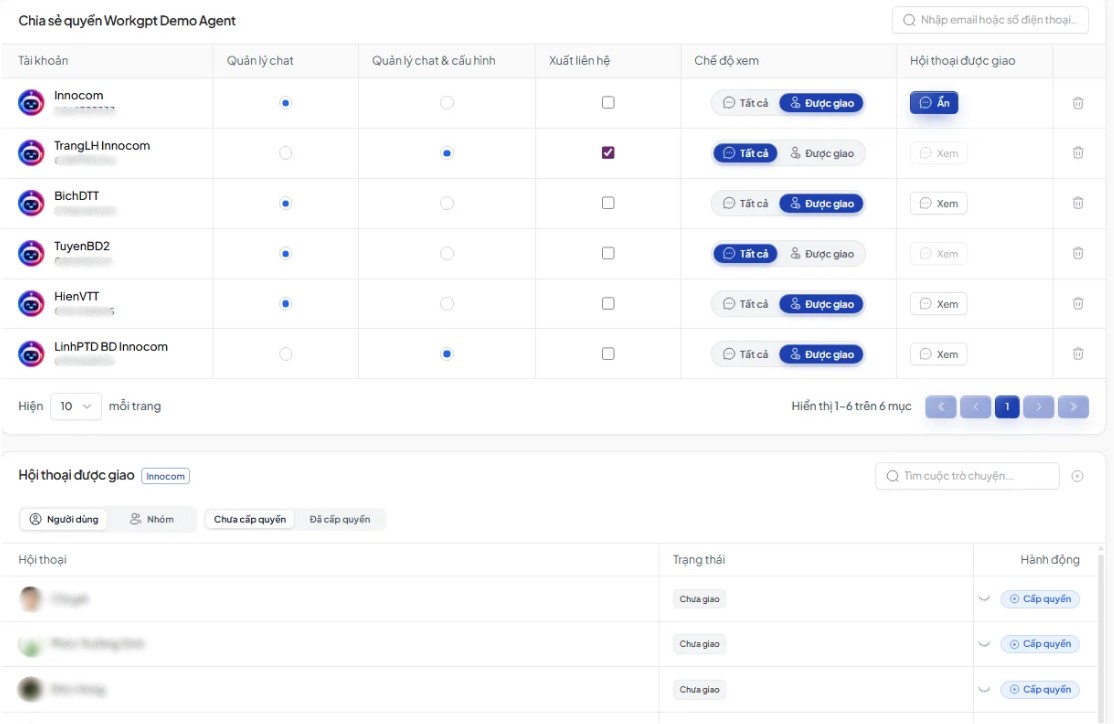
Task: Set Innocom view mode to 'Tất cả'
Action: 745,103
